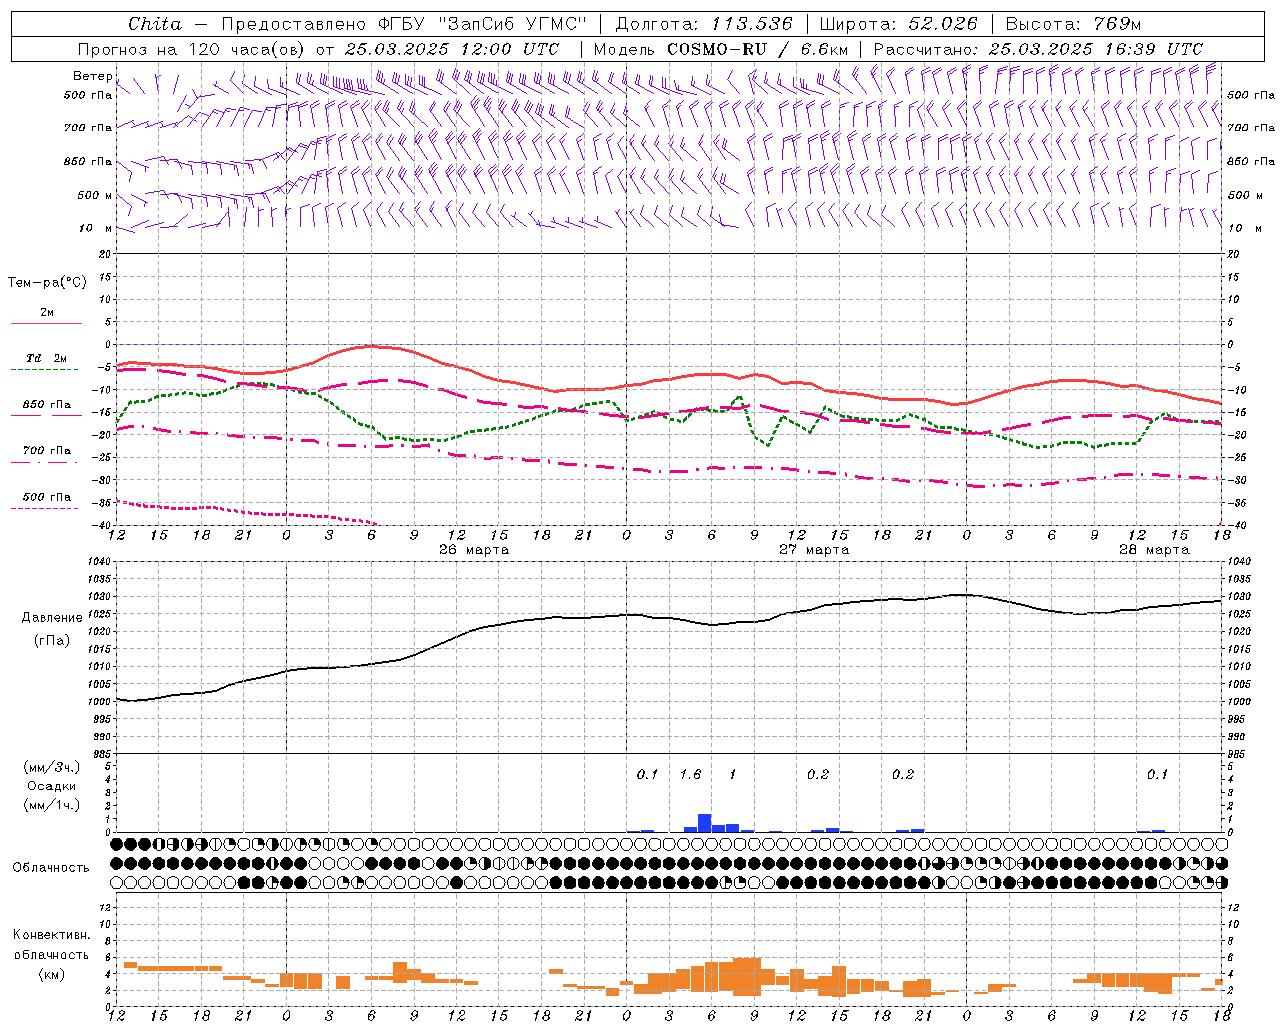Click the "850 гПа" temperature legend entry

[x=47, y=405]
